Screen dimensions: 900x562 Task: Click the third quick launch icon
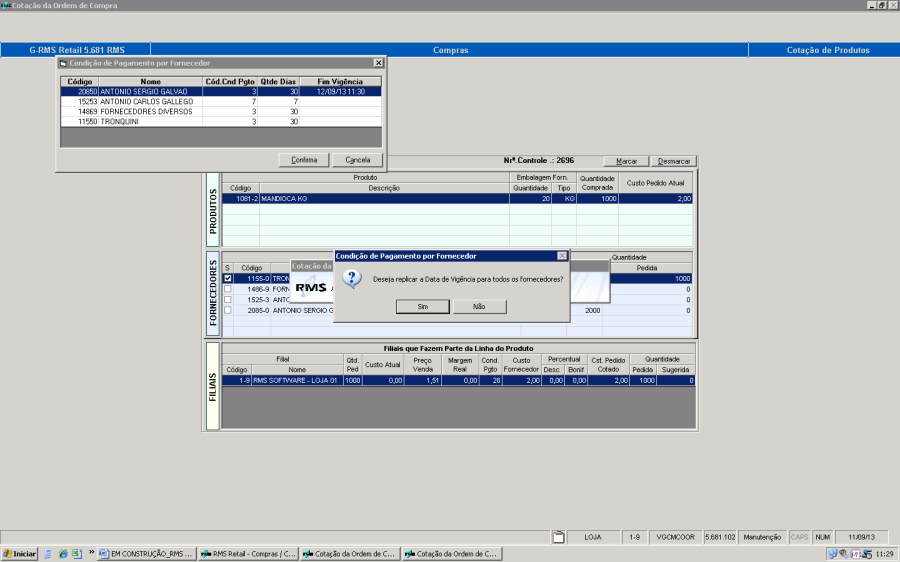(x=76, y=554)
